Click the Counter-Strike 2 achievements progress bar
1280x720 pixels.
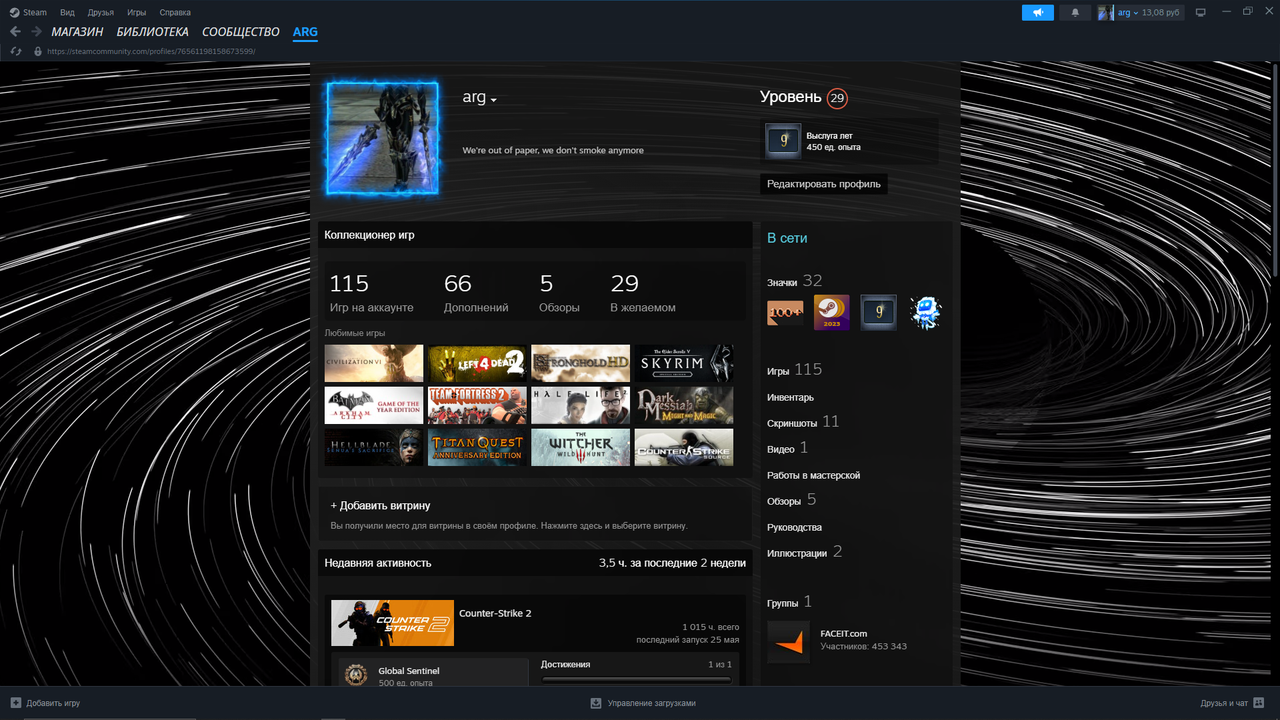[x=636, y=679]
